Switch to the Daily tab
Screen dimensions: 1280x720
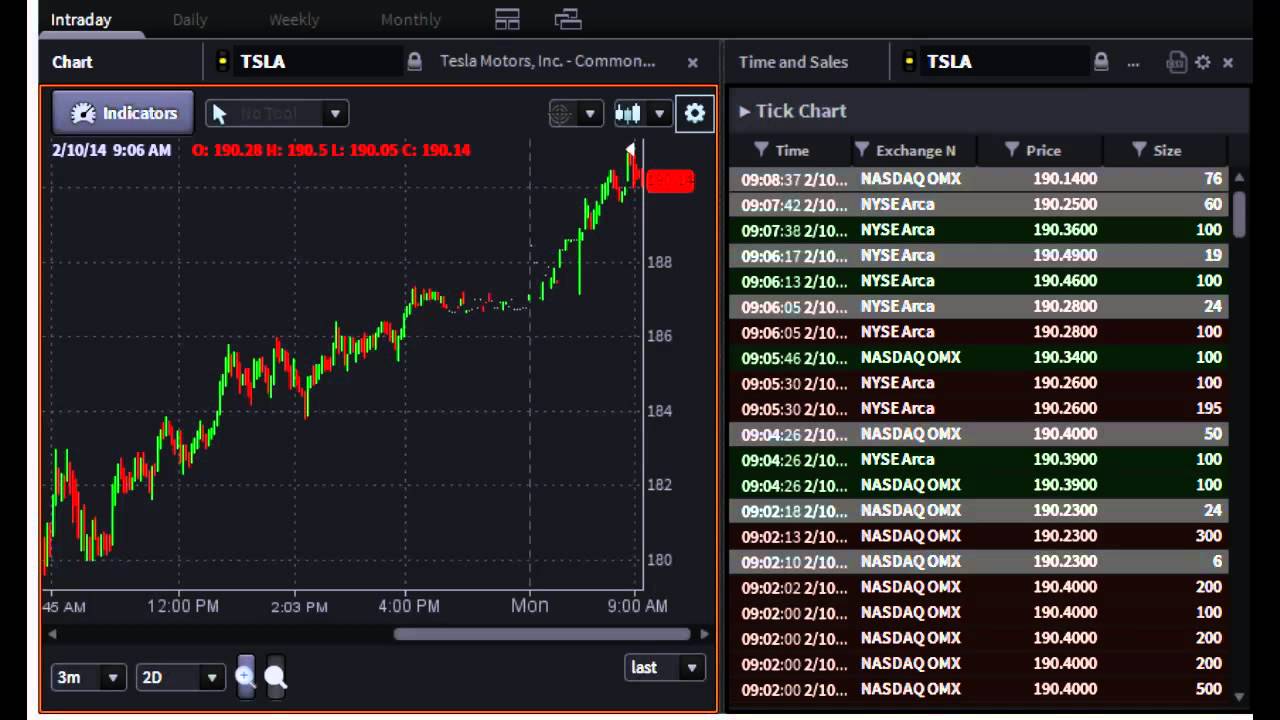click(189, 19)
